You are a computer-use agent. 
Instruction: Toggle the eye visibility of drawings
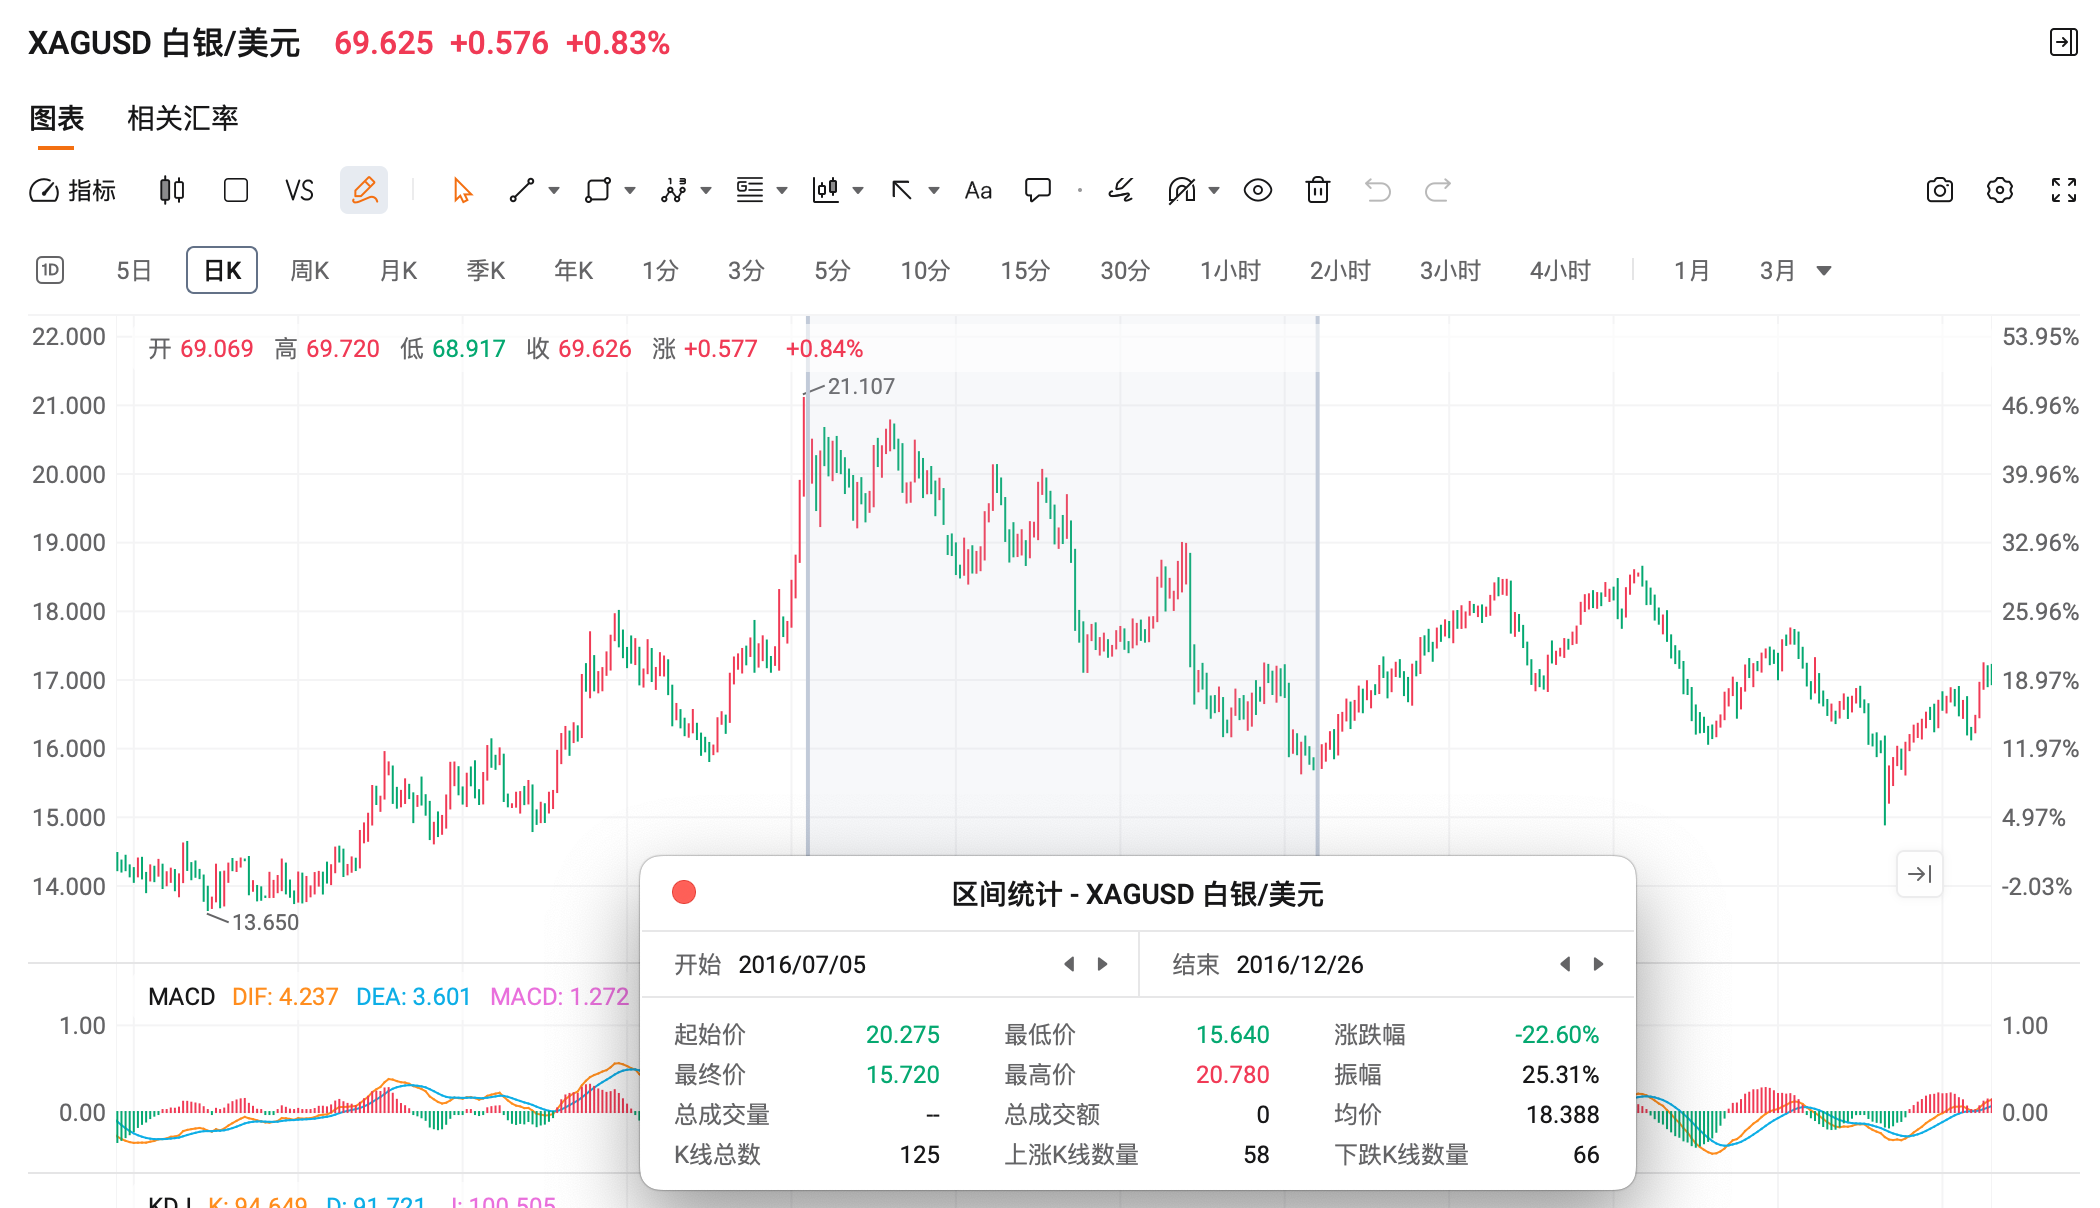point(1258,190)
